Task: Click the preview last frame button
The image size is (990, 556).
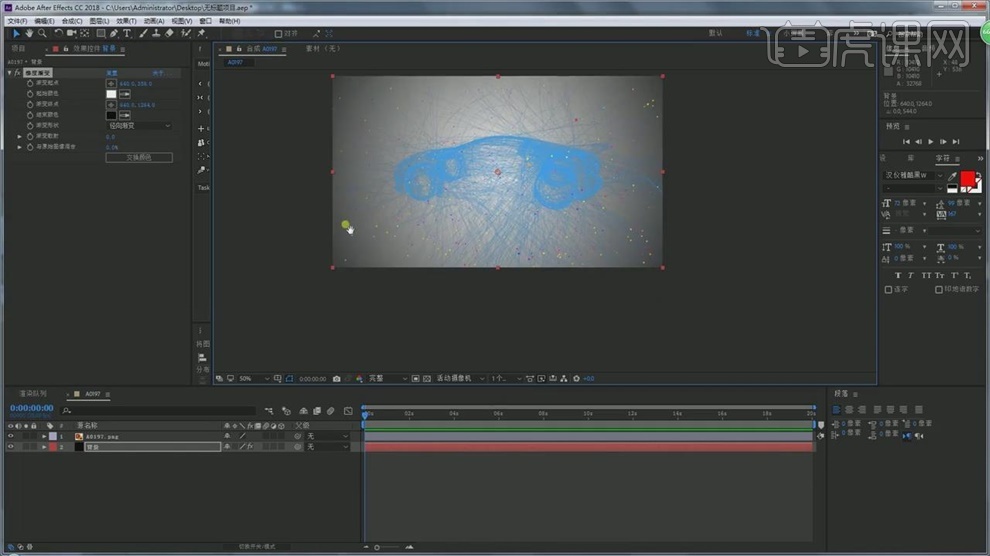Action: point(956,142)
